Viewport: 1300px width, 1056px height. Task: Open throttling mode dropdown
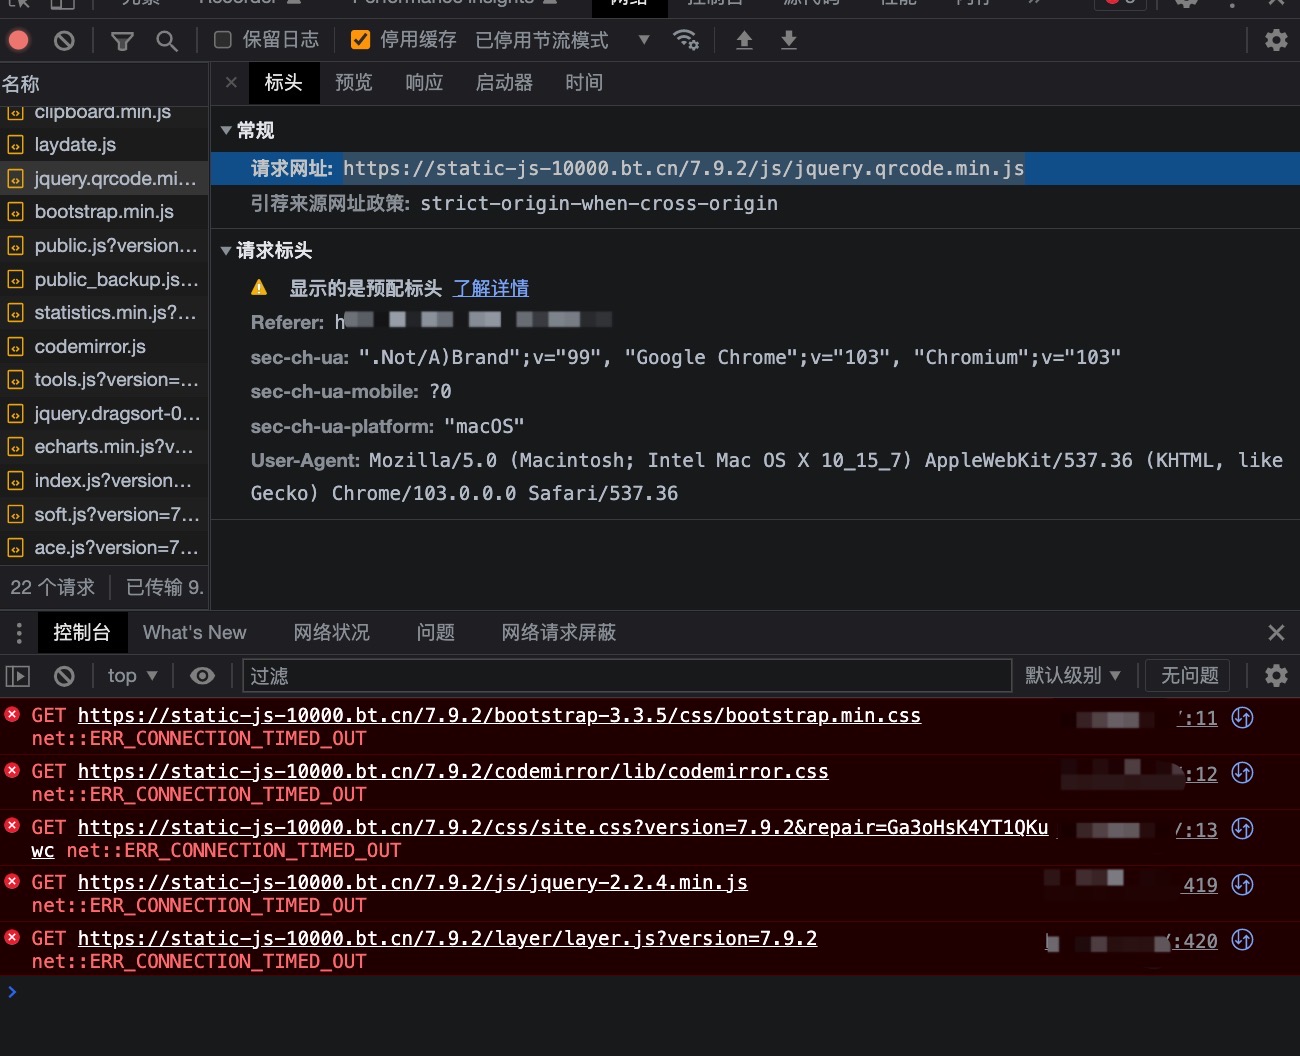[x=563, y=40]
